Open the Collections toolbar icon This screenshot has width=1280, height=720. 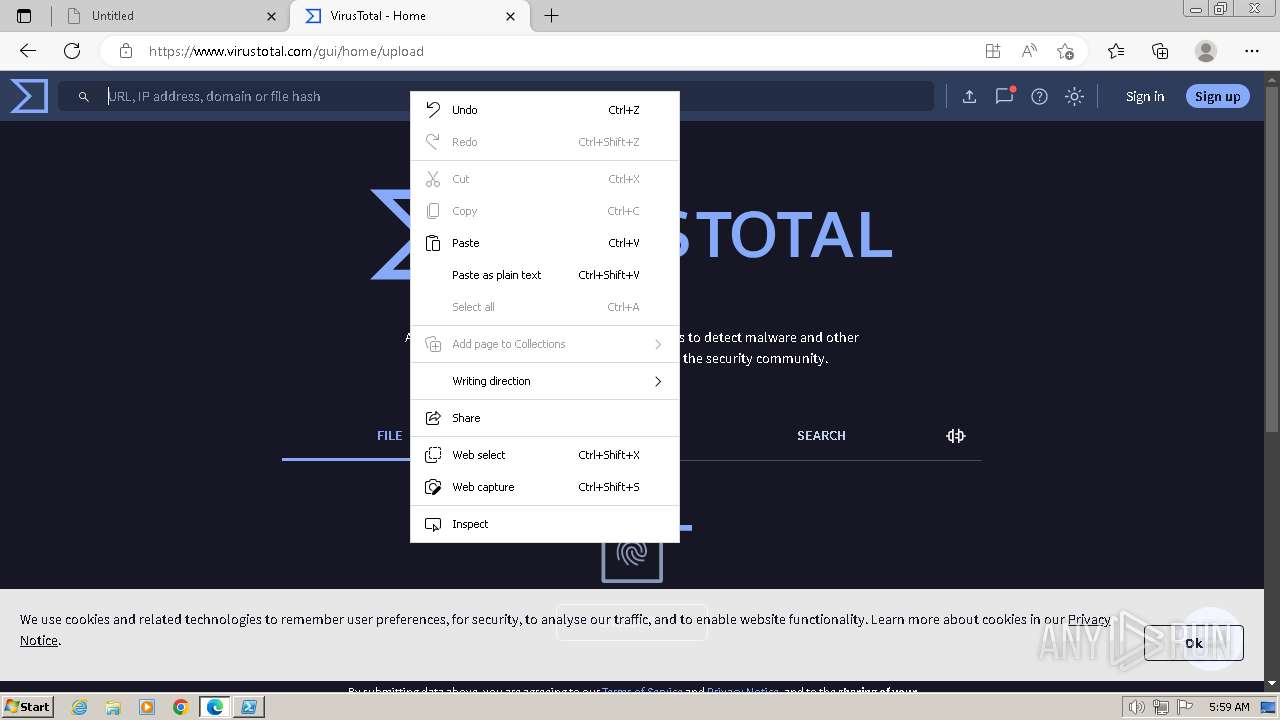pos(1160,51)
